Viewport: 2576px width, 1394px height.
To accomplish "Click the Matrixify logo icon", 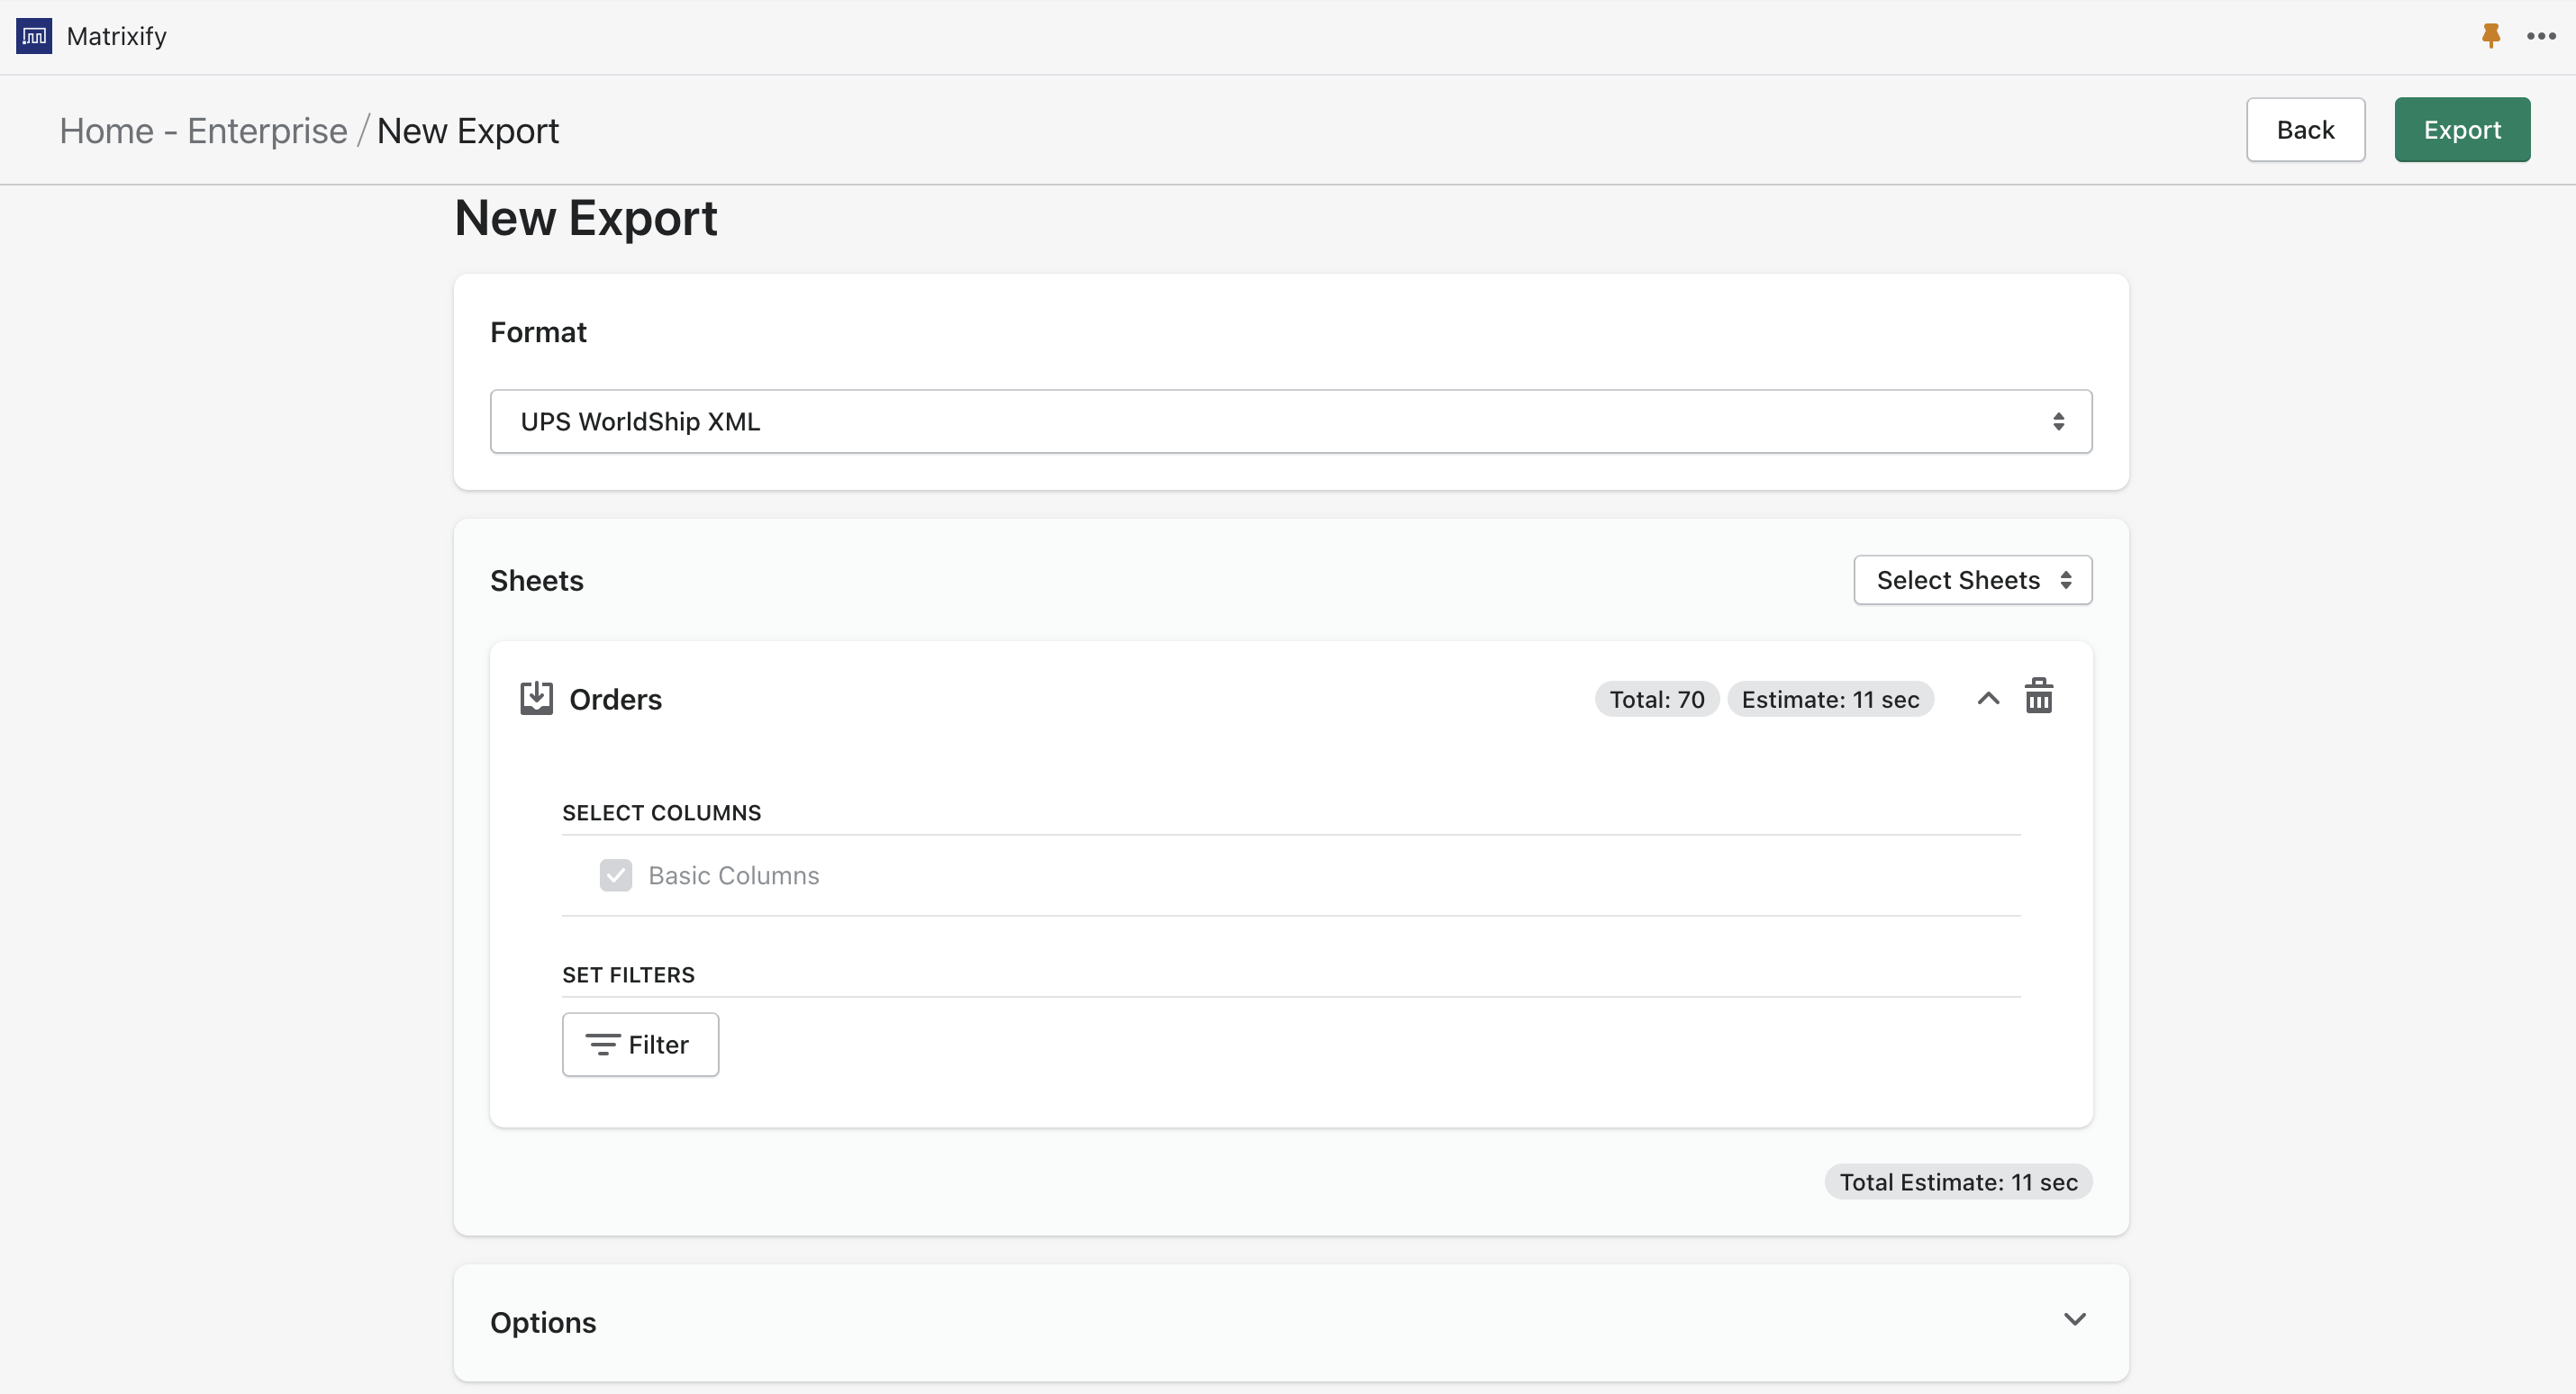I will point(33,35).
